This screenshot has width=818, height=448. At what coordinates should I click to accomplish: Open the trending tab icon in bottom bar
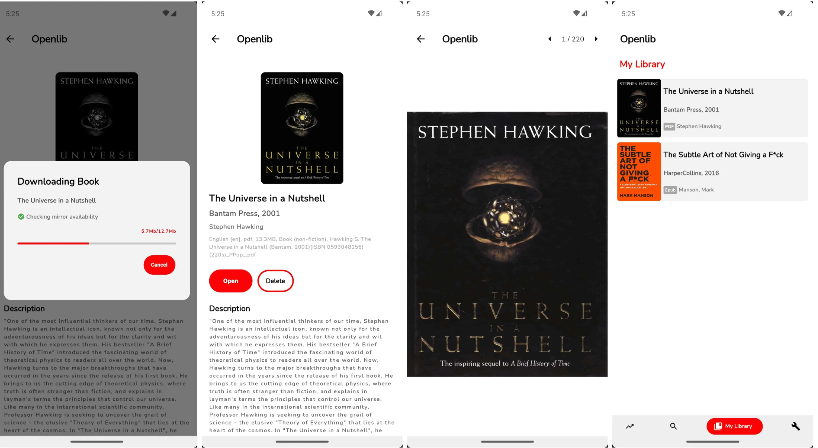630,426
